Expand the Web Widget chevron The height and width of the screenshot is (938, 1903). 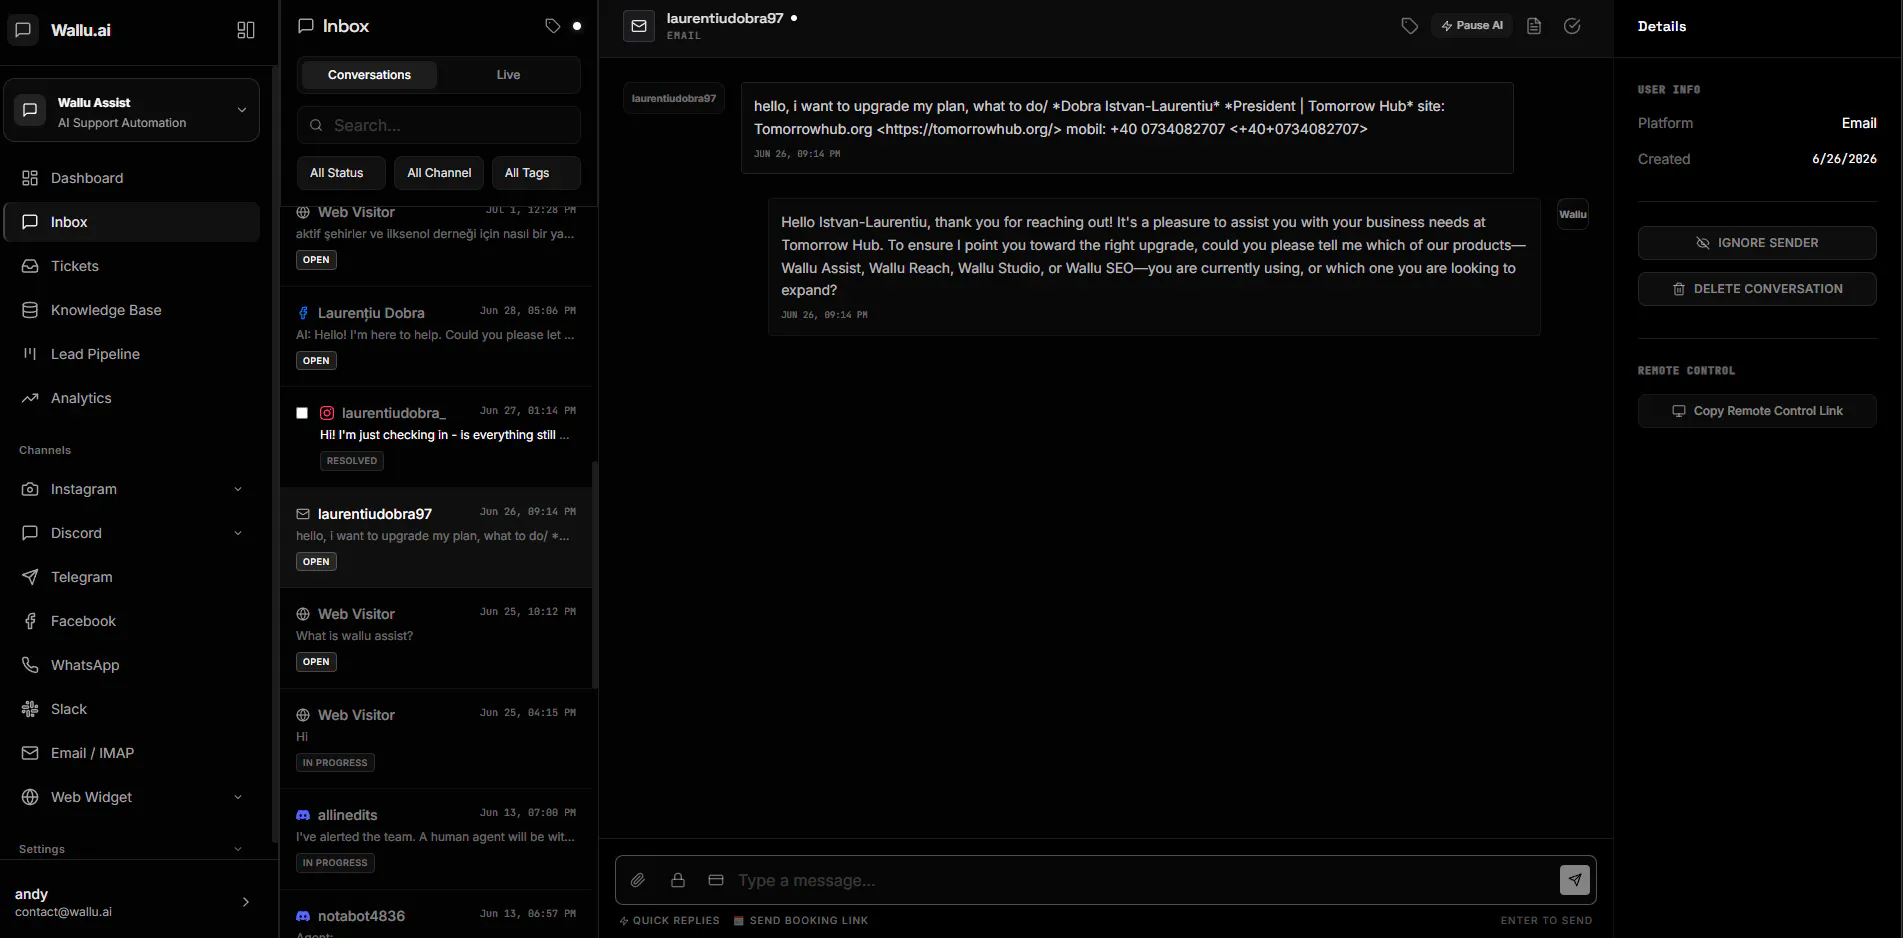[238, 797]
